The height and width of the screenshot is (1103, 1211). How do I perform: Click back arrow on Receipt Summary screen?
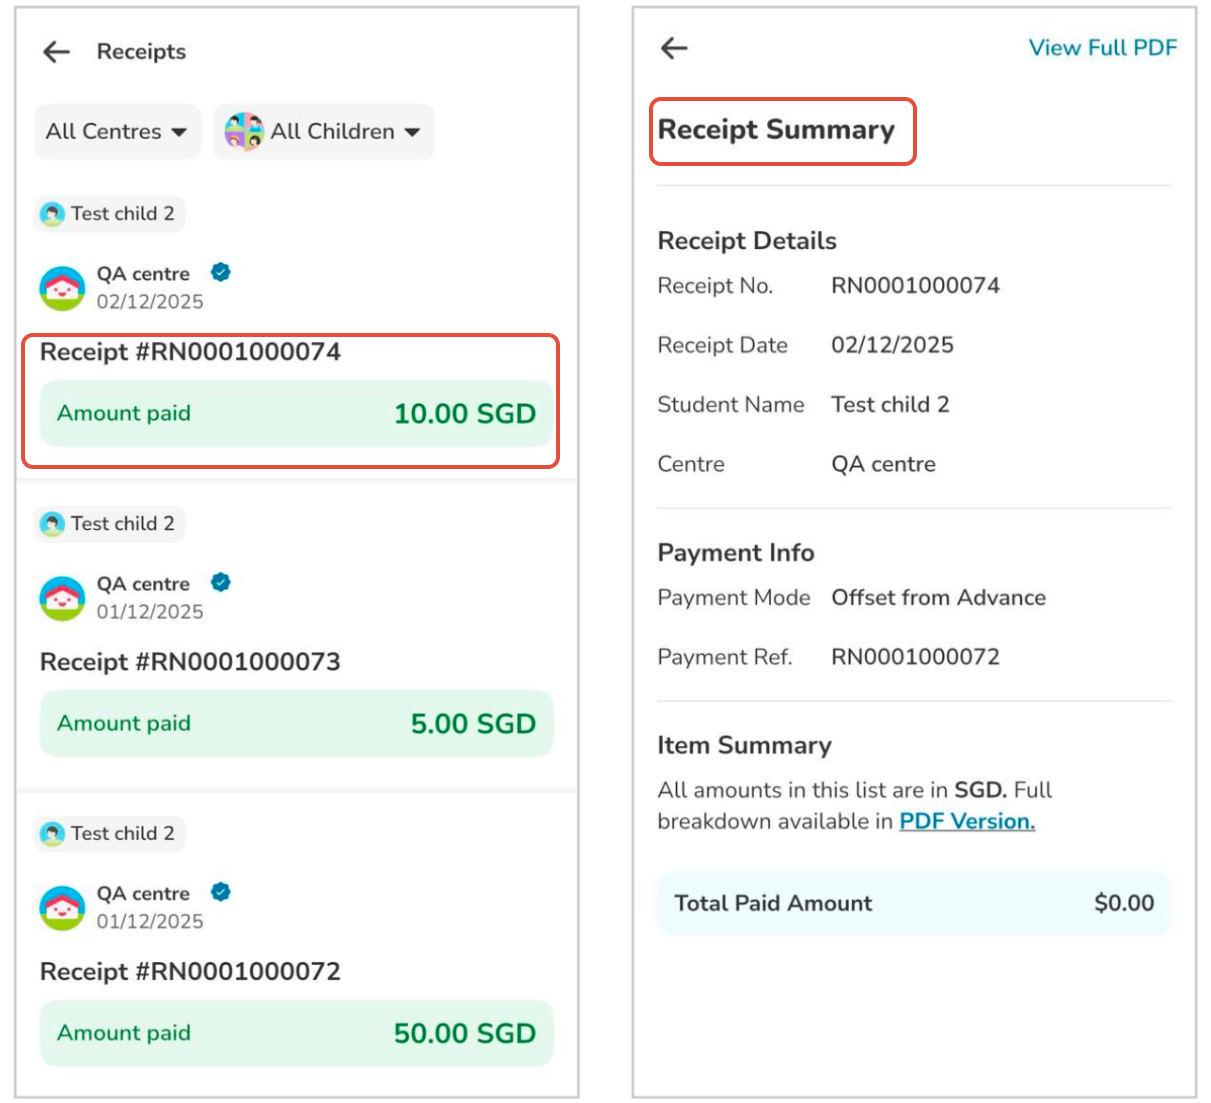(675, 48)
